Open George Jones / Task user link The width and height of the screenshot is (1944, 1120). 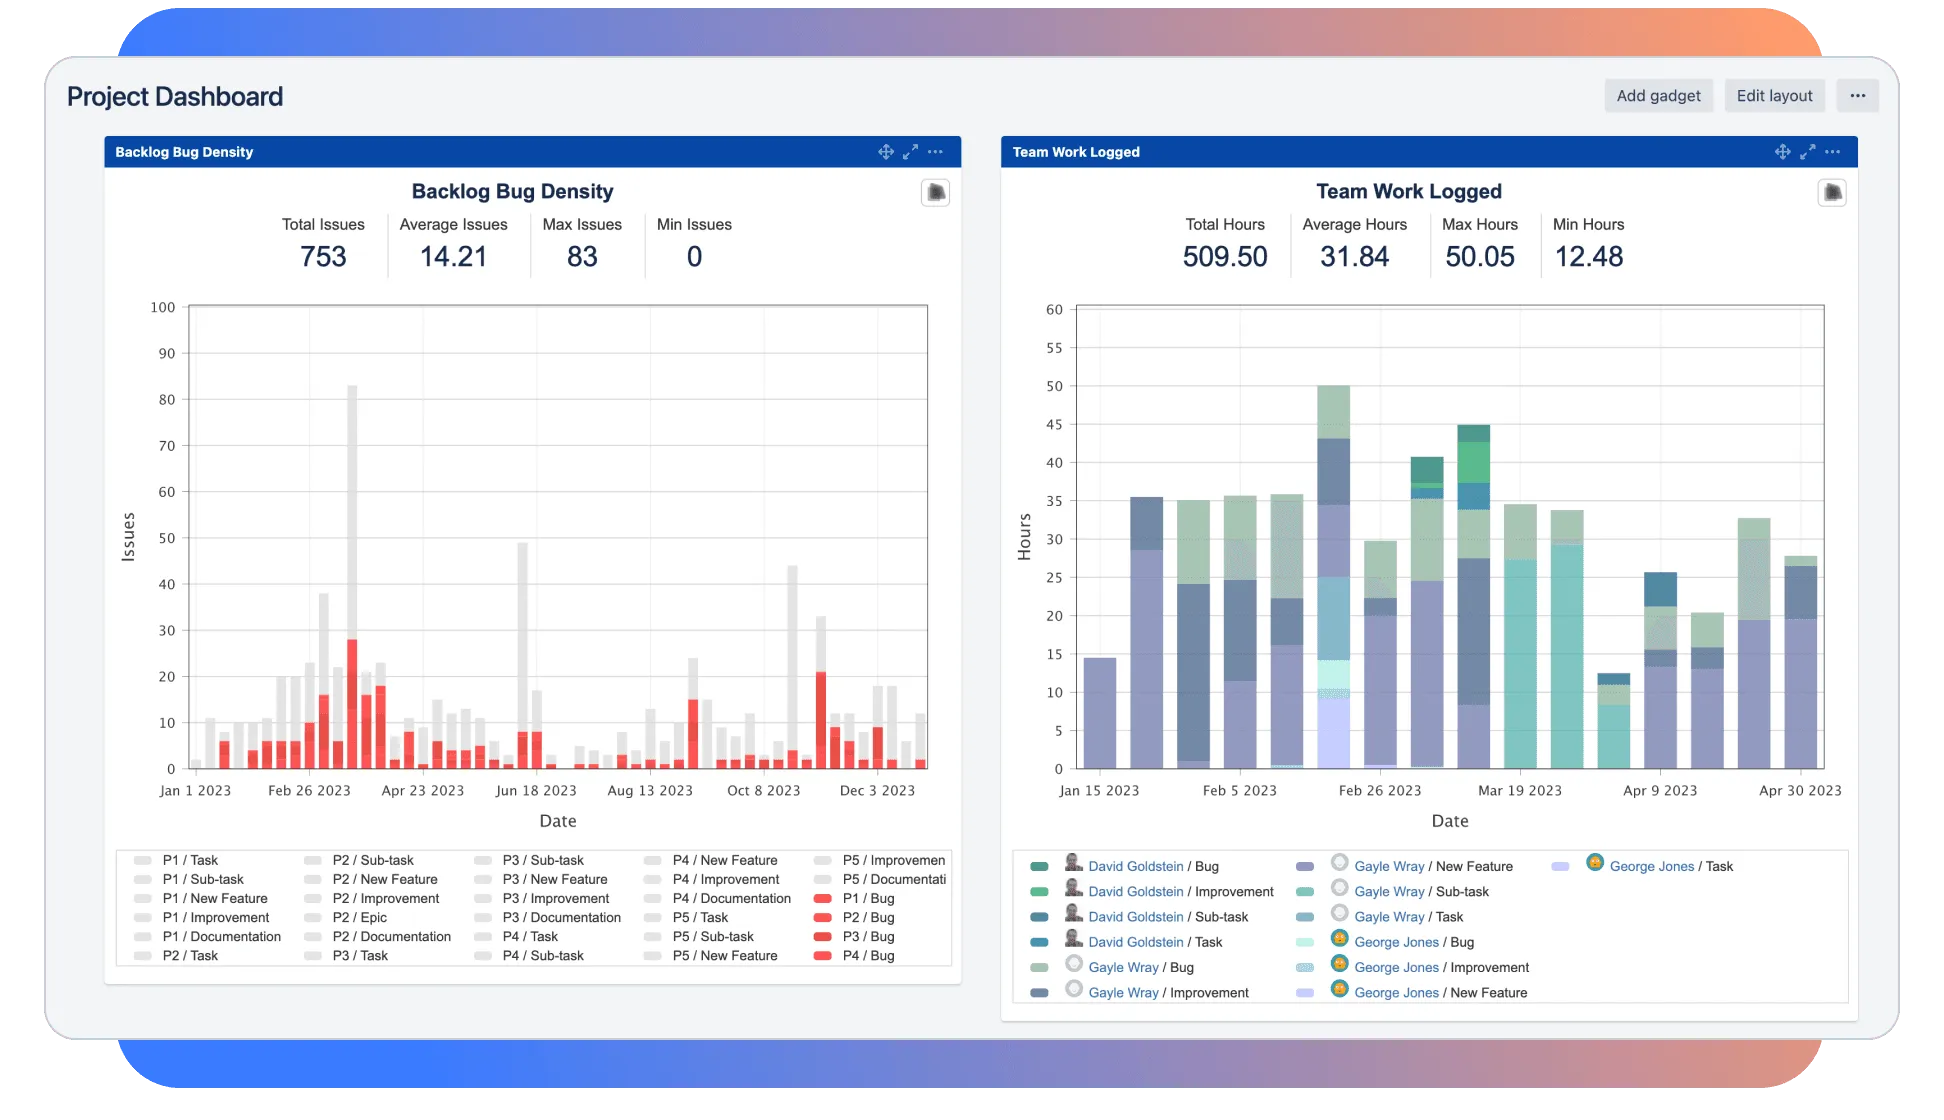click(x=1651, y=866)
